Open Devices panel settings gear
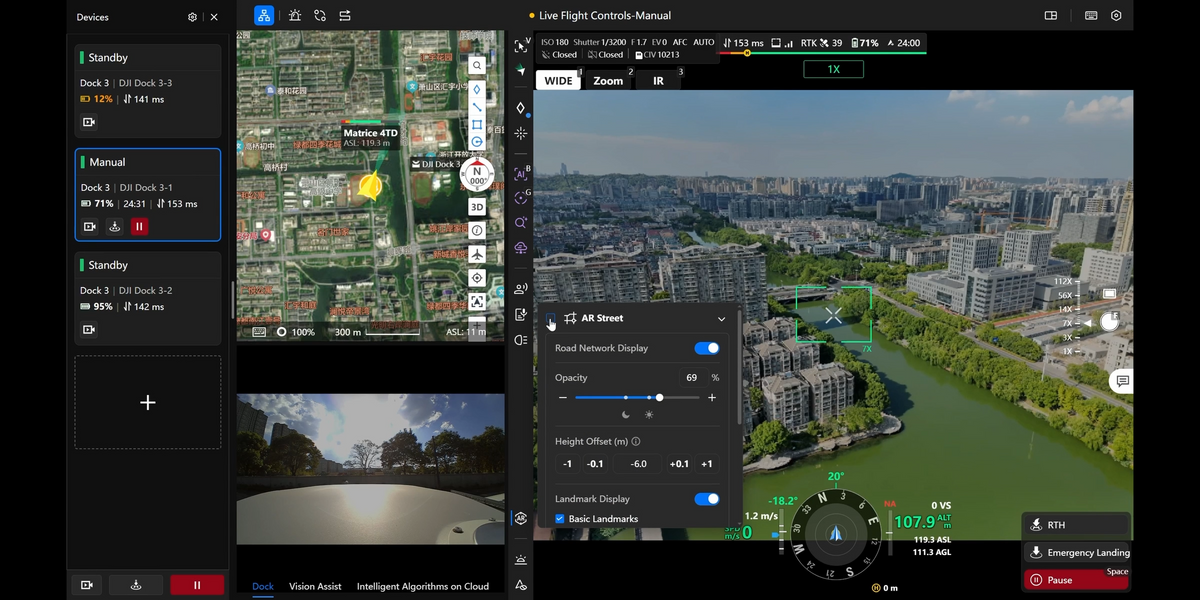 (192, 17)
